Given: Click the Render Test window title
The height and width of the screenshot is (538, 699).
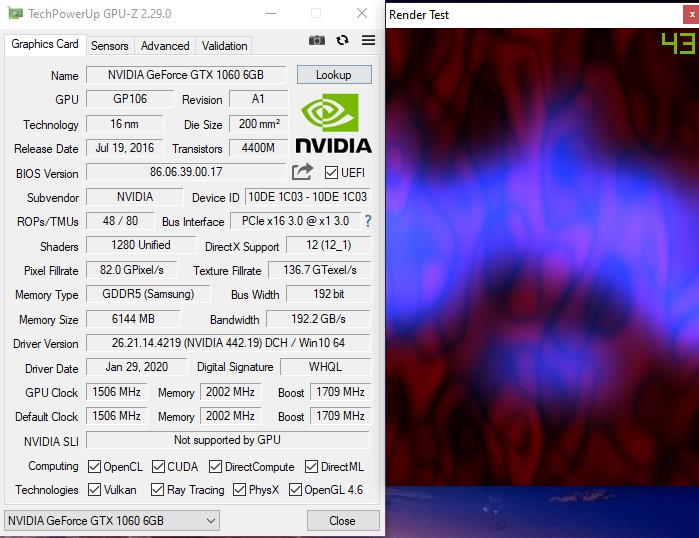Looking at the screenshot, I should click(x=419, y=15).
